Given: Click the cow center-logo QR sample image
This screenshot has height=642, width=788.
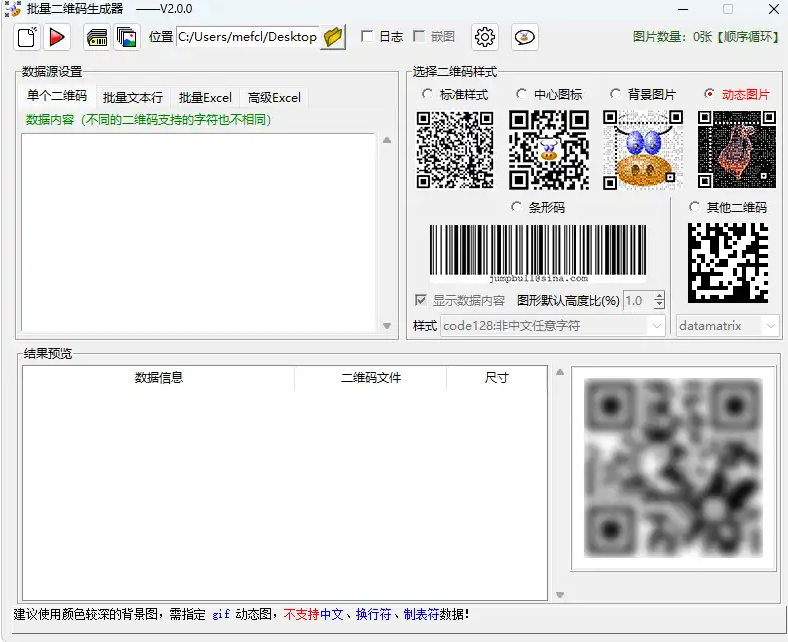Looking at the screenshot, I should [x=549, y=150].
